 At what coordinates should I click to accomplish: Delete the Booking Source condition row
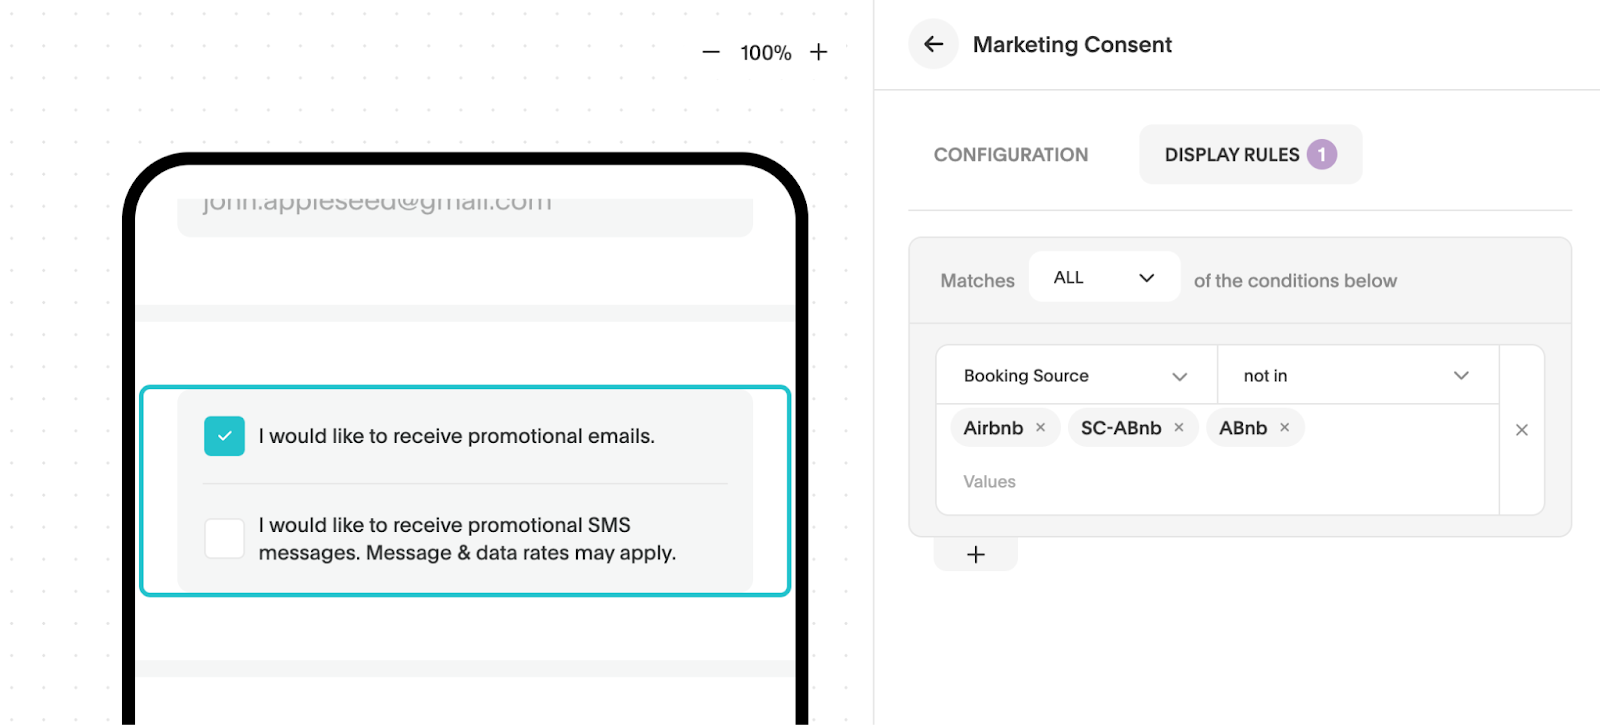[x=1521, y=430]
